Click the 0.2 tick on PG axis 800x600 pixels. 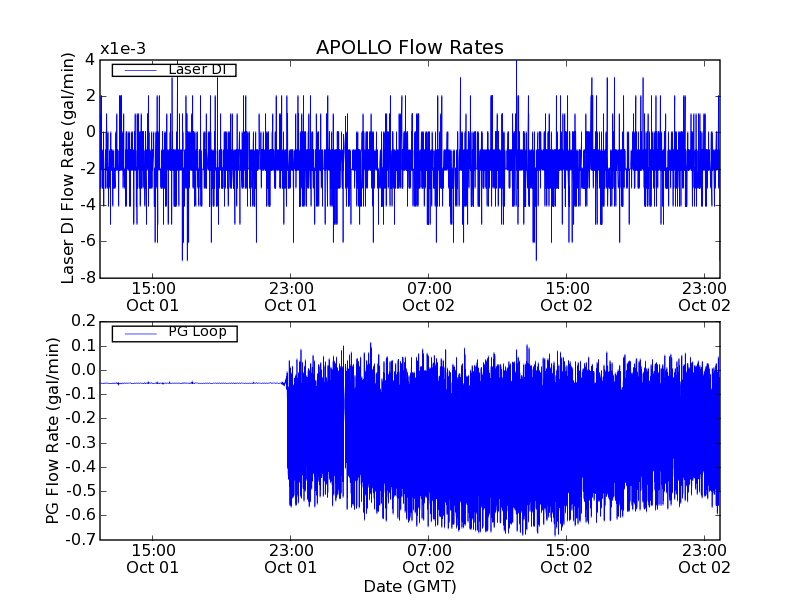click(x=84, y=321)
